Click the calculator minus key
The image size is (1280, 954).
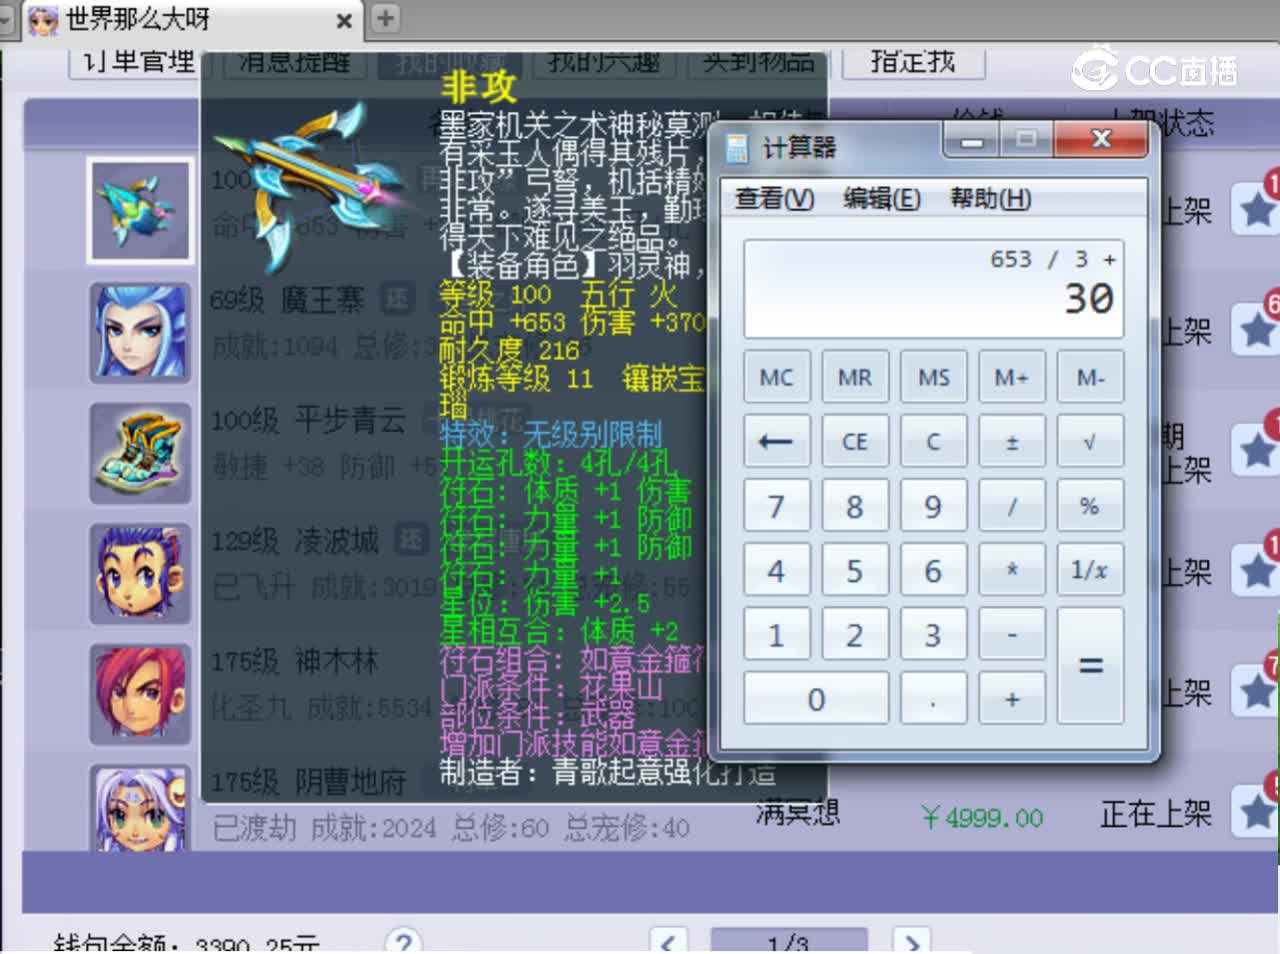pyautogui.click(x=1012, y=634)
